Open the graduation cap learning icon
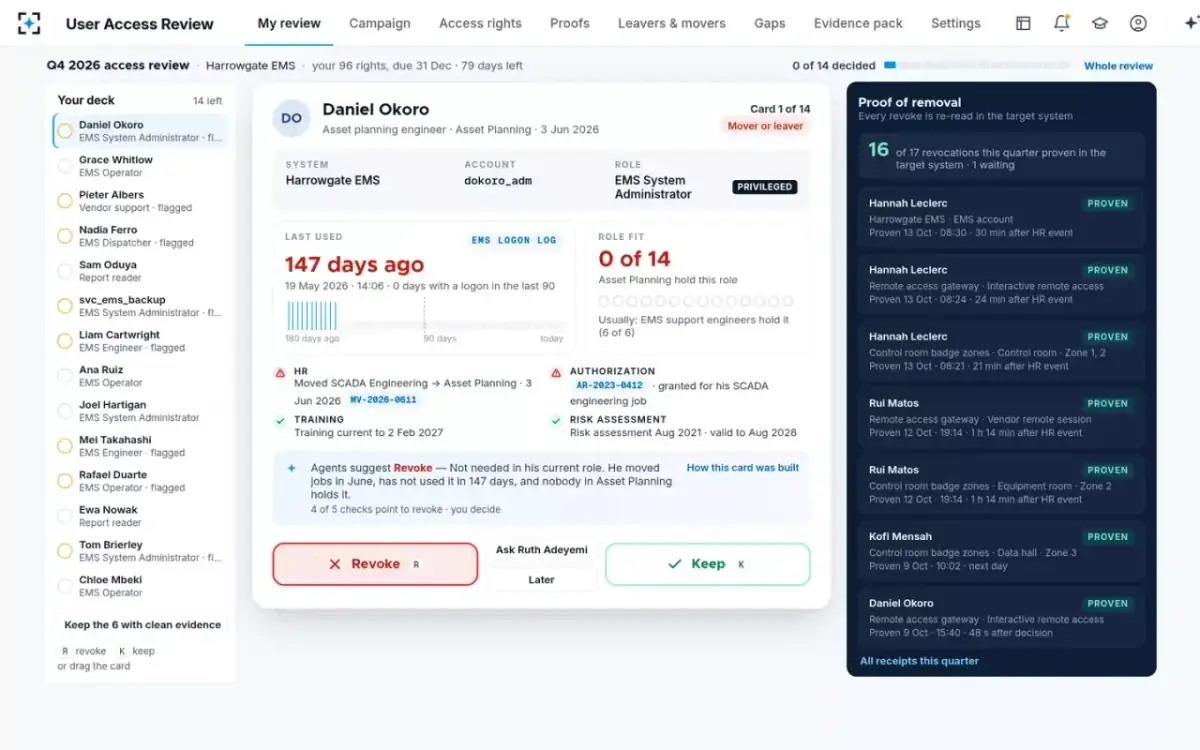1200x750 pixels. pos(1100,23)
